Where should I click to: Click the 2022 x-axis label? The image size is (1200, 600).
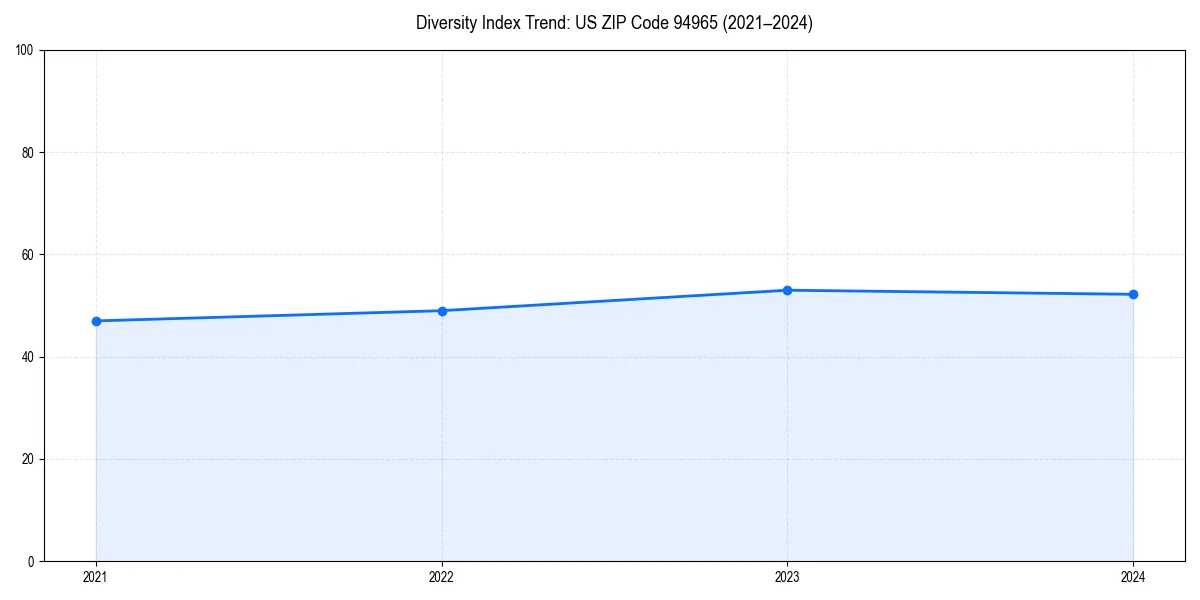point(441,577)
